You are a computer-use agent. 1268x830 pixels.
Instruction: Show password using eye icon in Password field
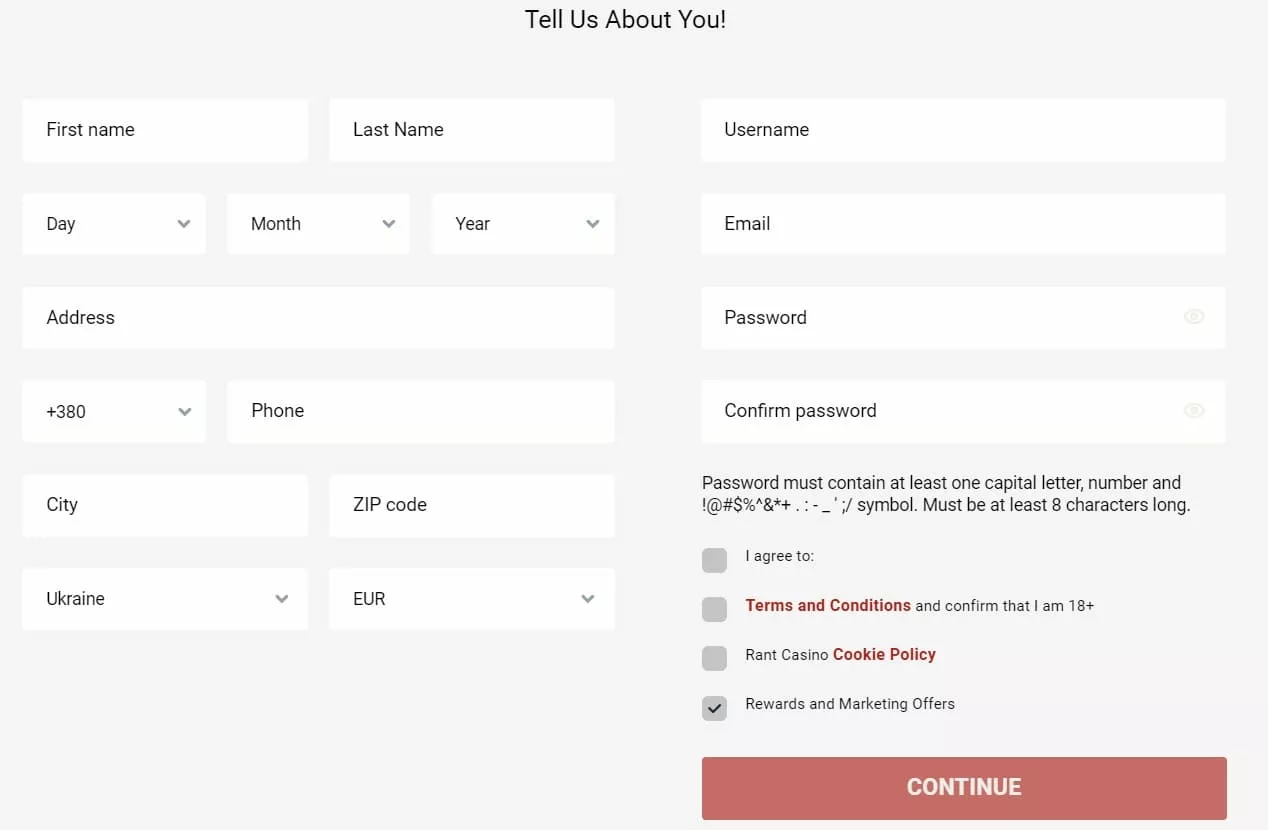pos(1194,317)
